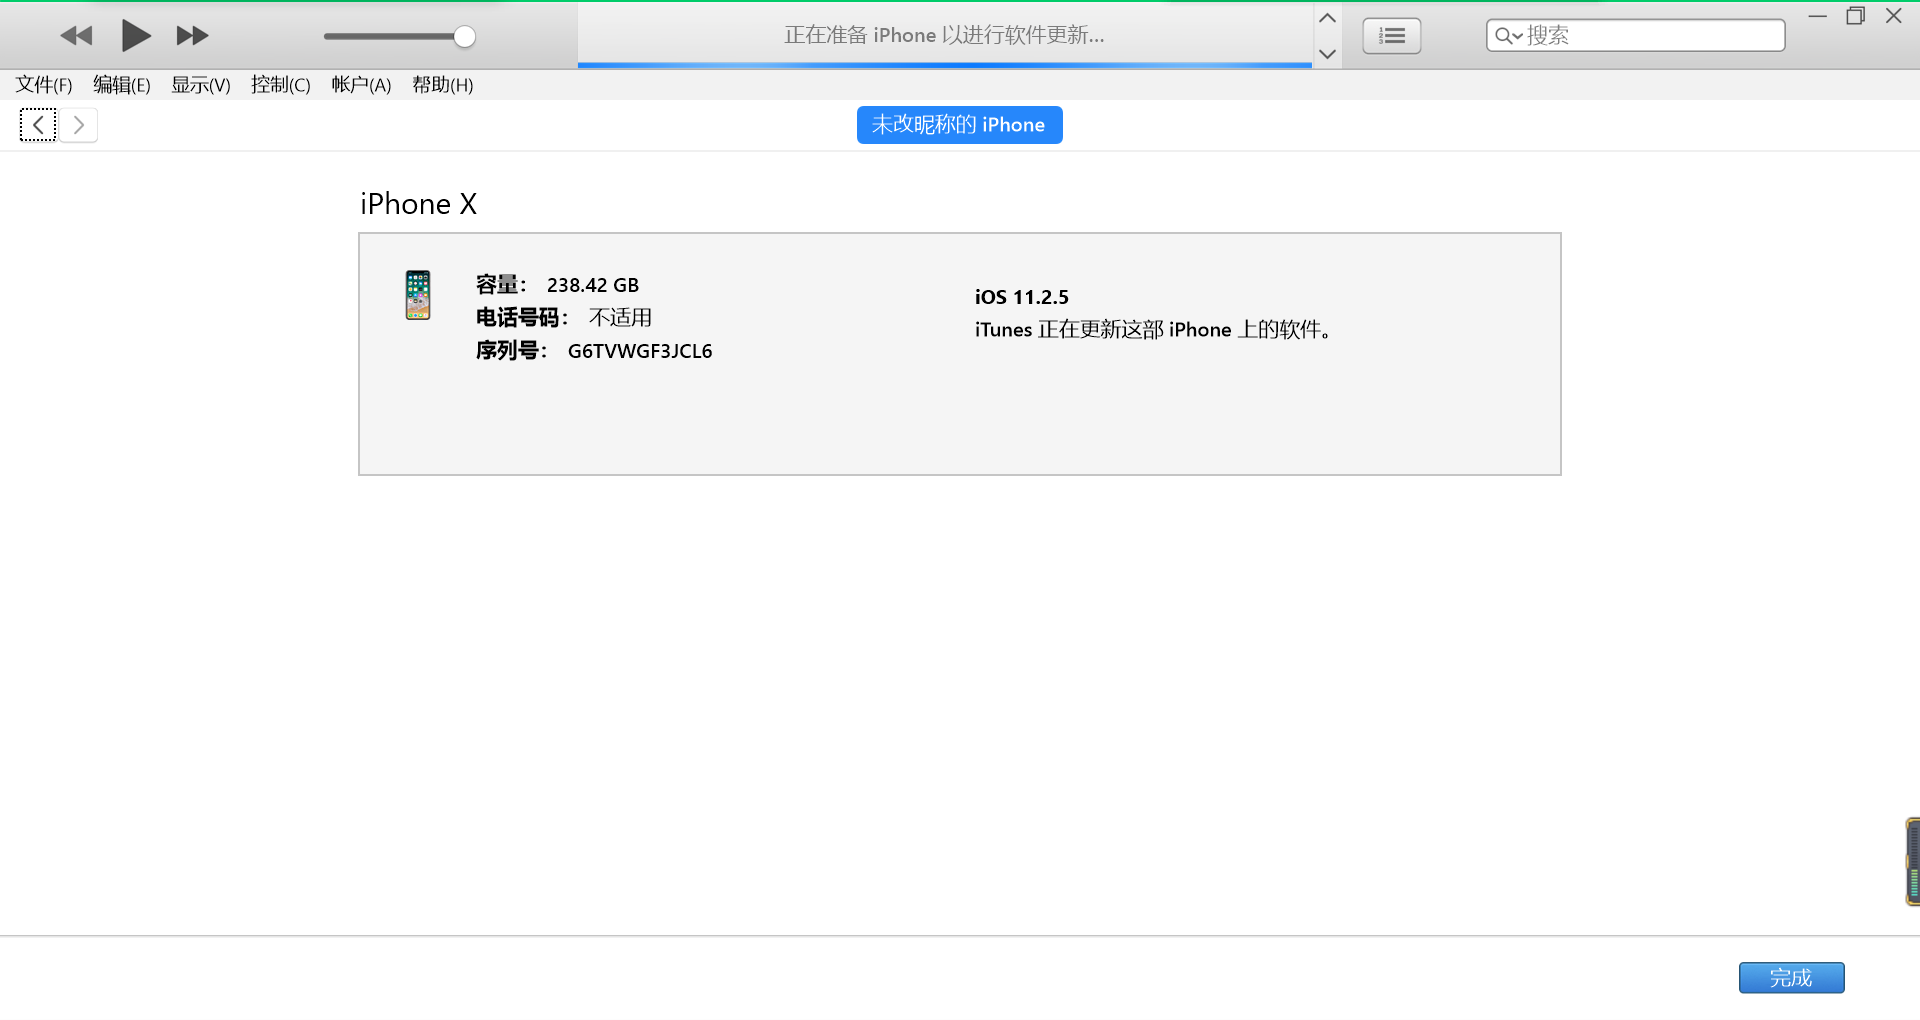
Task: Click the iPhone X heading
Action: [418, 204]
